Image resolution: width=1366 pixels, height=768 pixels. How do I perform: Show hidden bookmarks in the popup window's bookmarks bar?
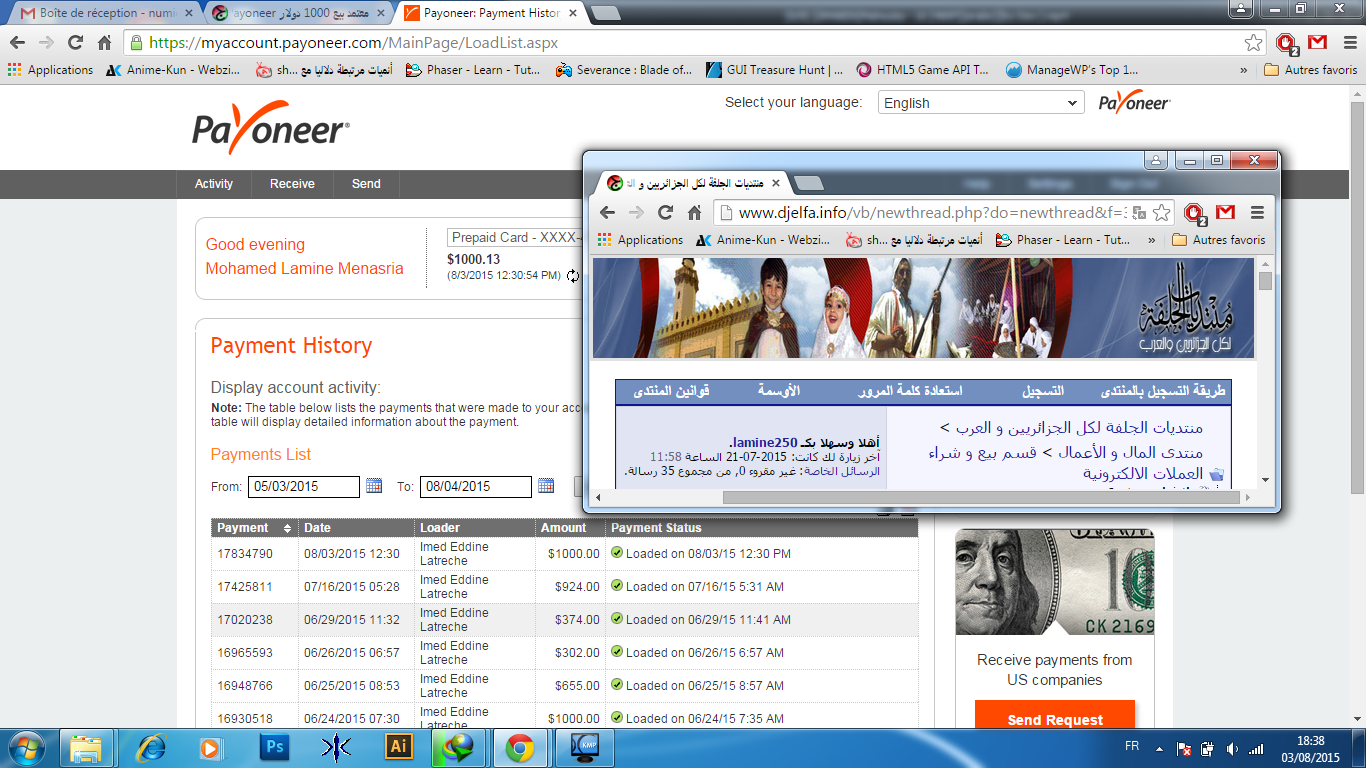coord(1151,240)
